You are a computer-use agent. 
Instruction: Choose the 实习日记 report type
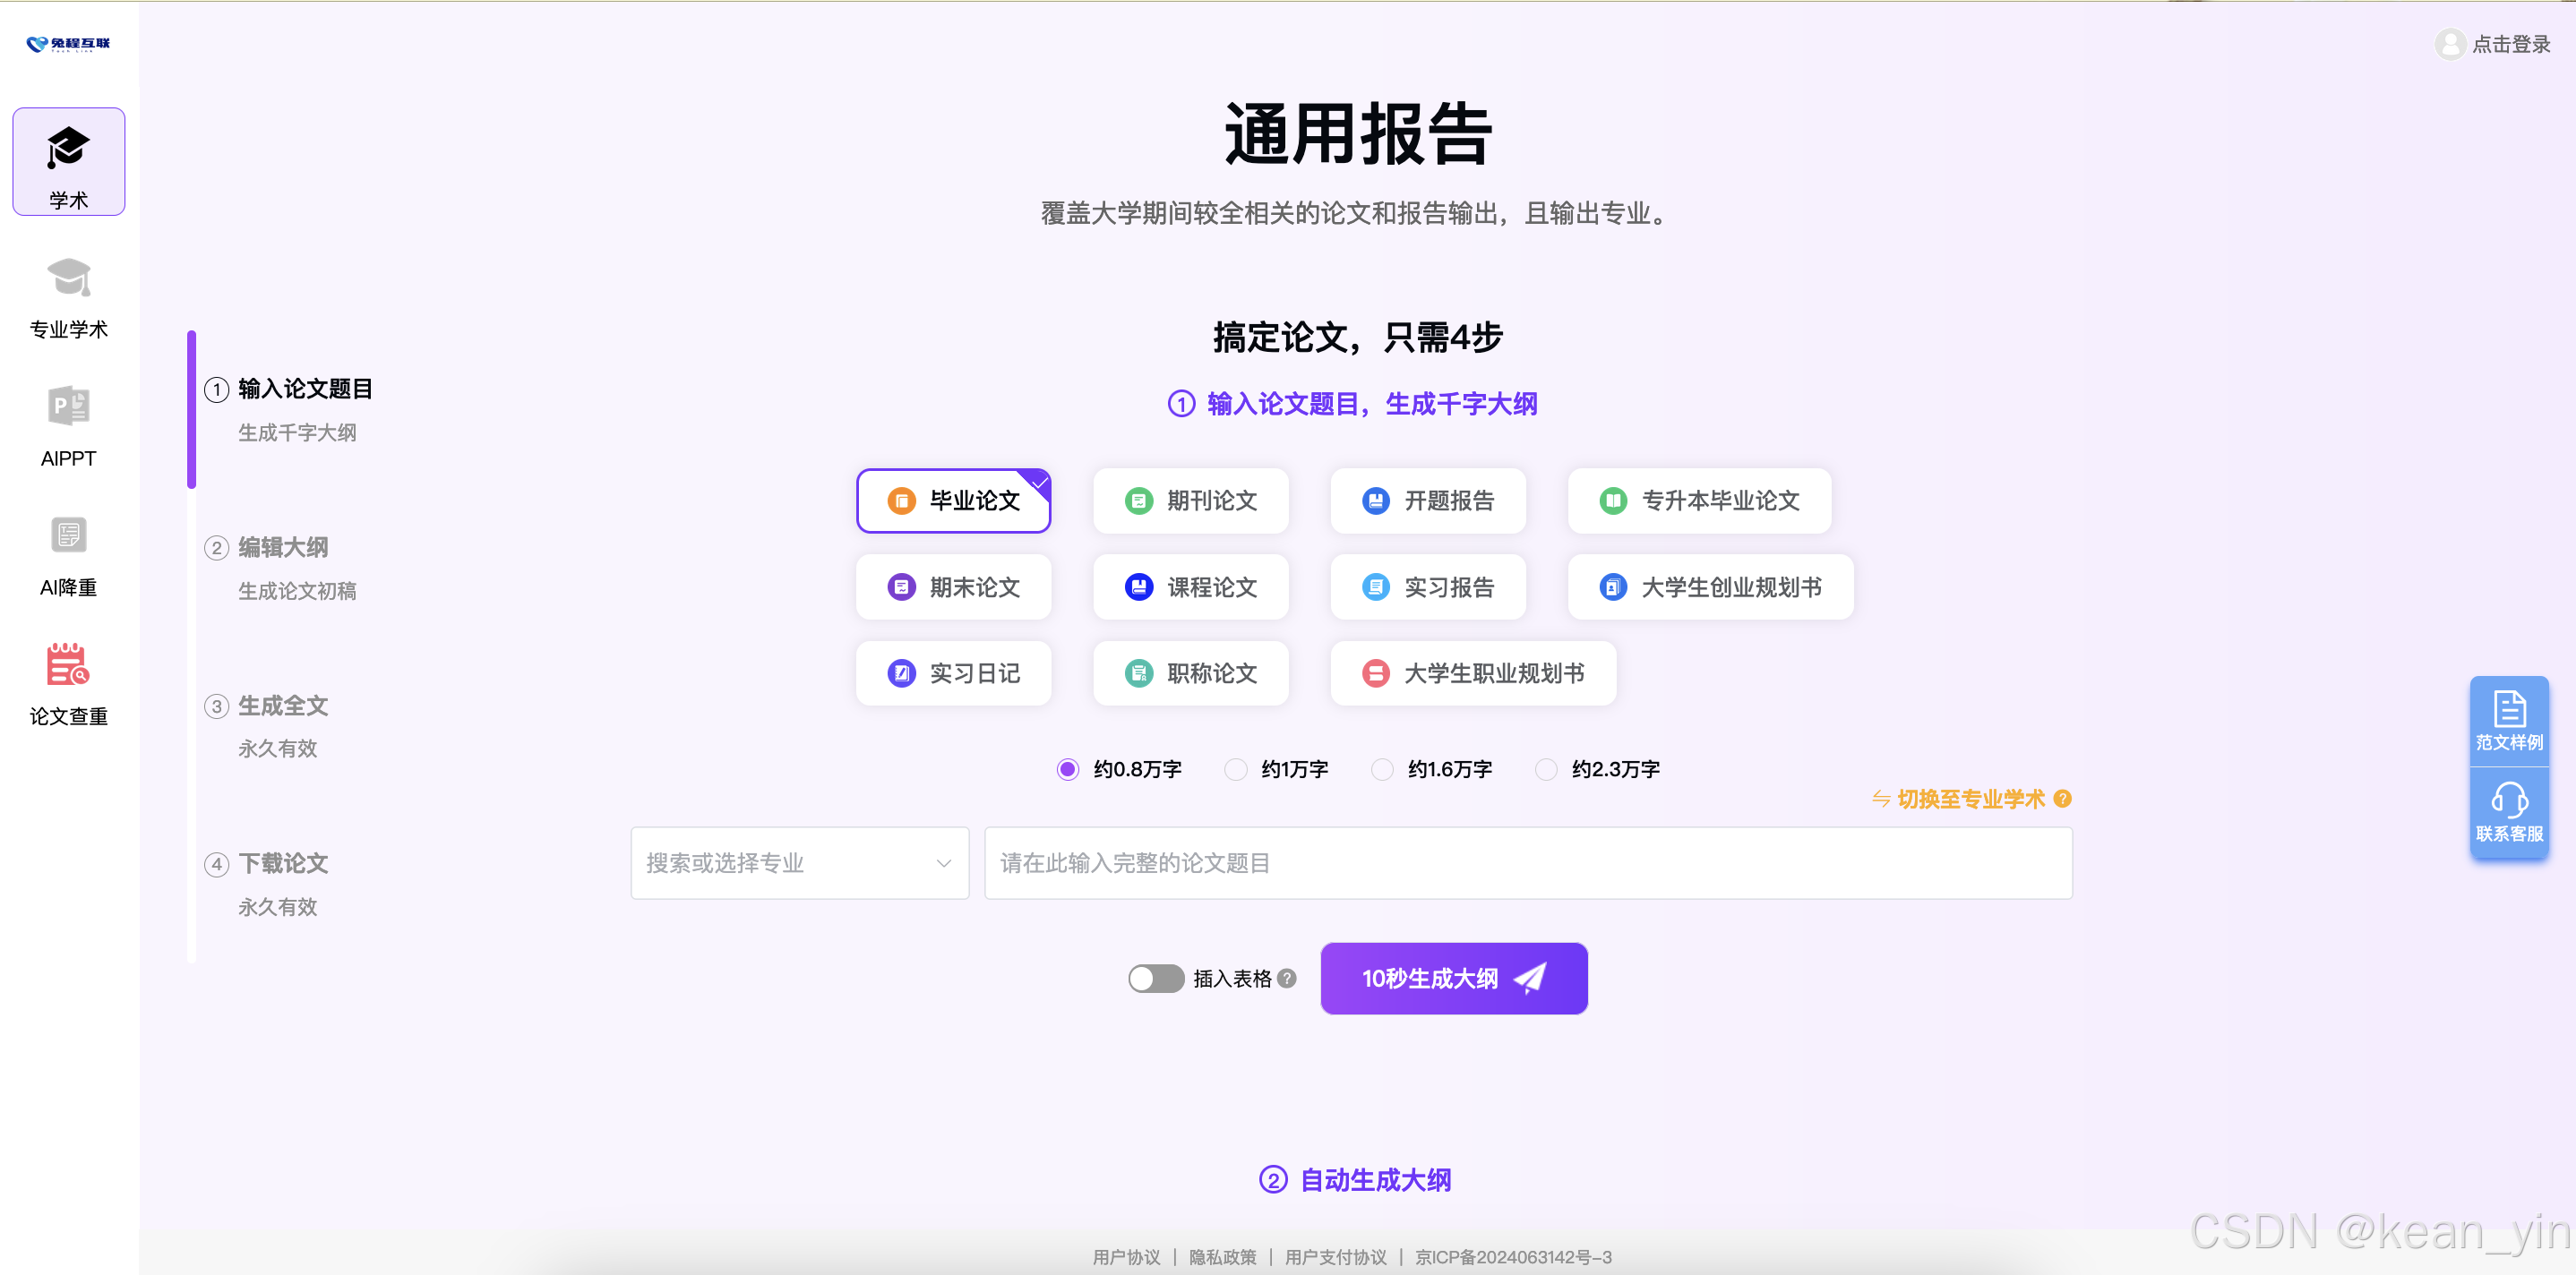(954, 674)
